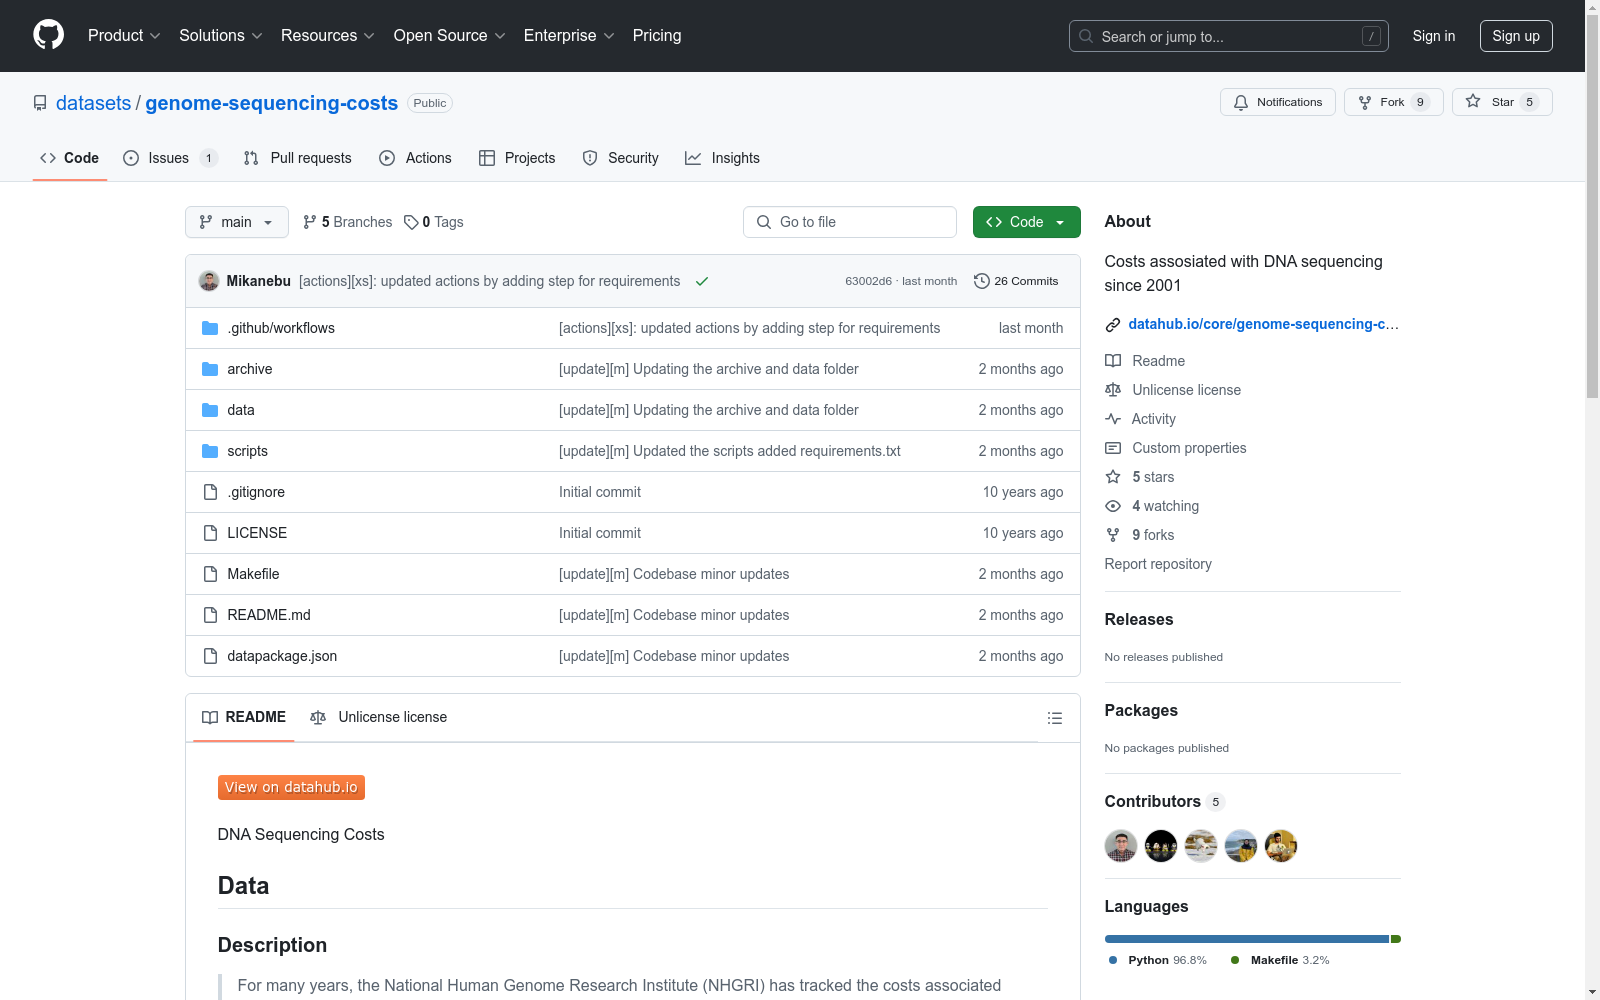Open the archive folder icon

(x=210, y=369)
